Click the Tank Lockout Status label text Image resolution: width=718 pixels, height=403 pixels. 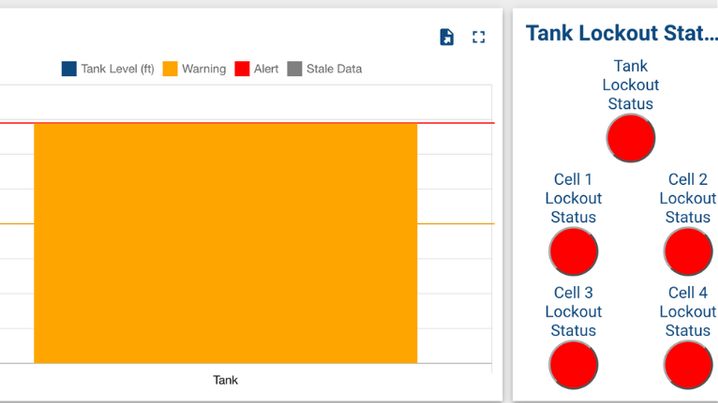[631, 85]
